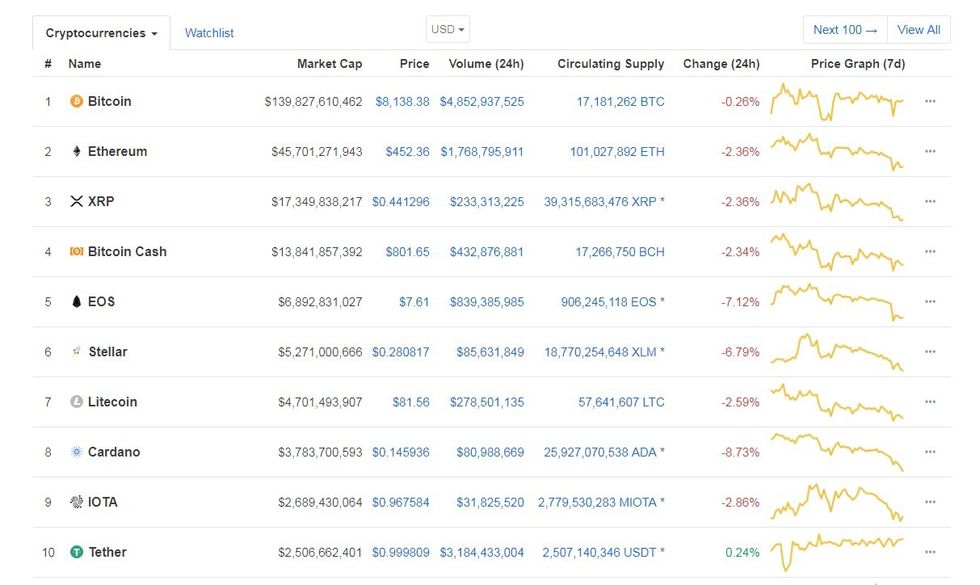This screenshot has height=585, width=980.
Task: Click the Ethereum diamond logo icon
Action: coord(76,152)
